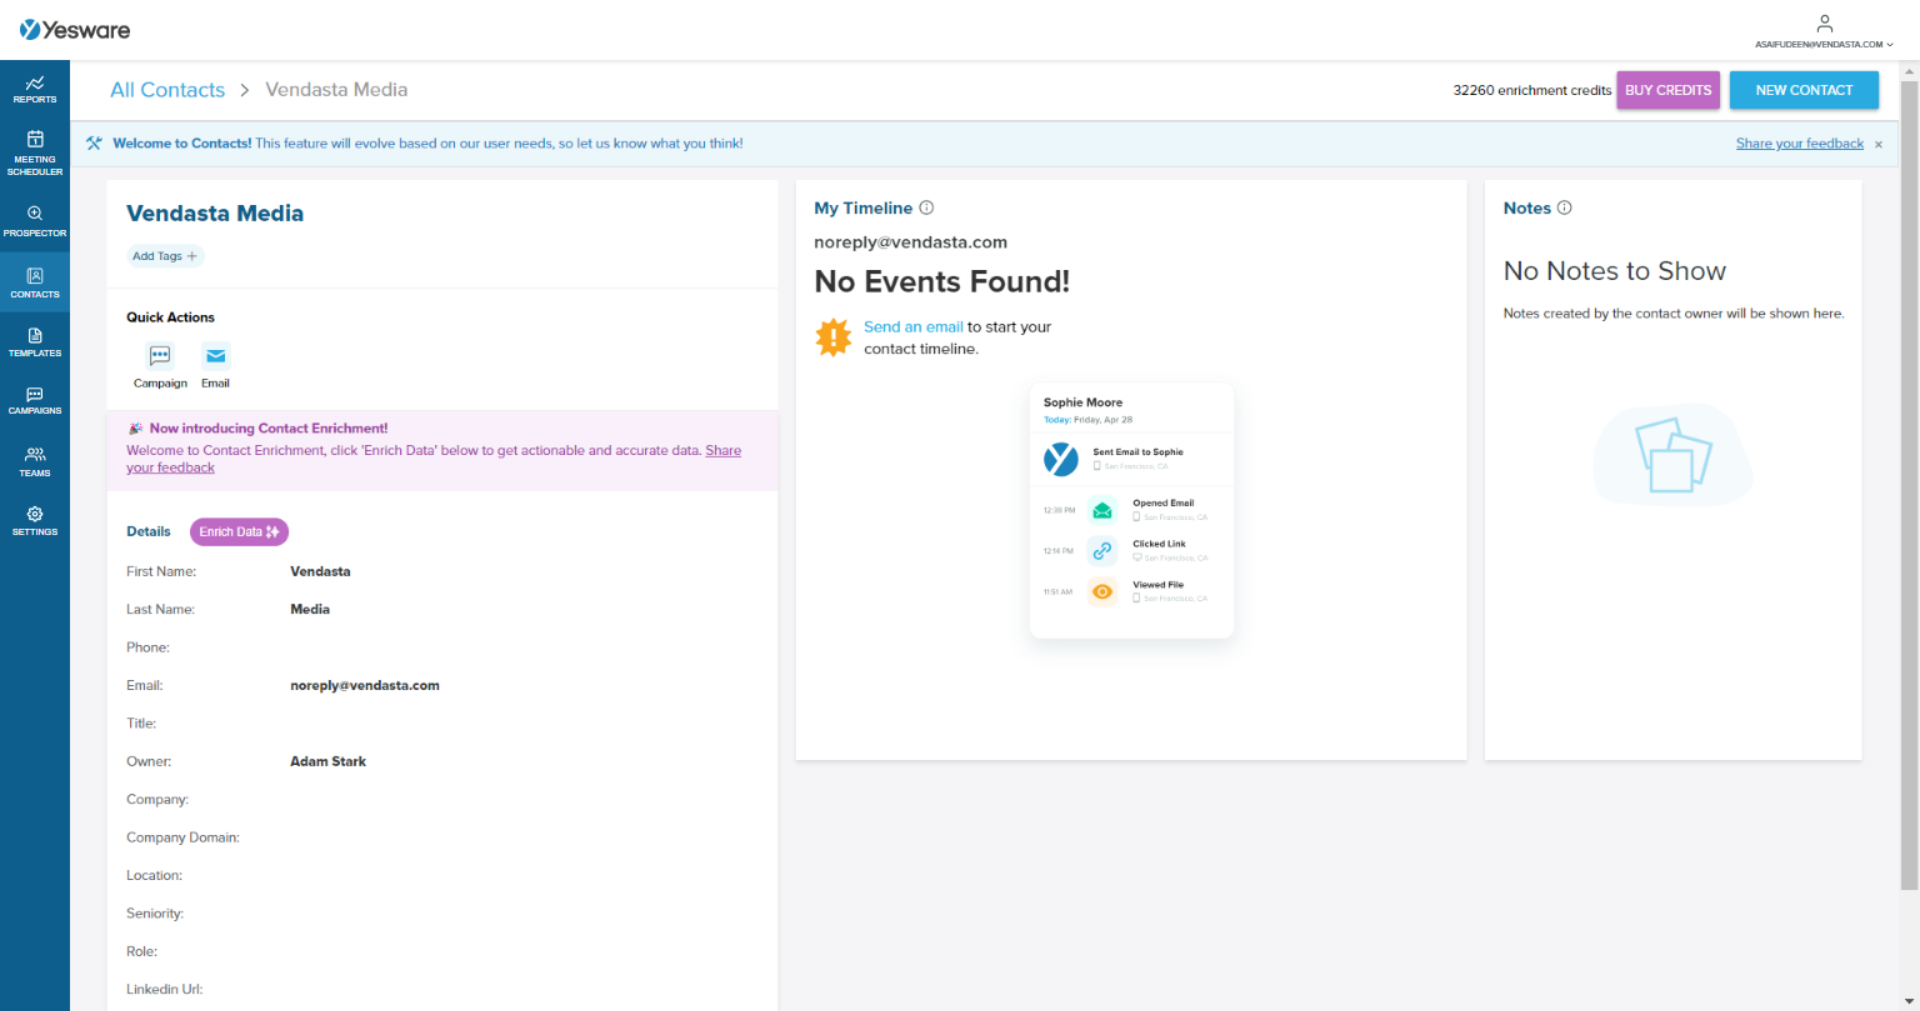Click the page vertical scrollbar
The height and width of the screenshot is (1011, 1920).
click(x=1909, y=480)
